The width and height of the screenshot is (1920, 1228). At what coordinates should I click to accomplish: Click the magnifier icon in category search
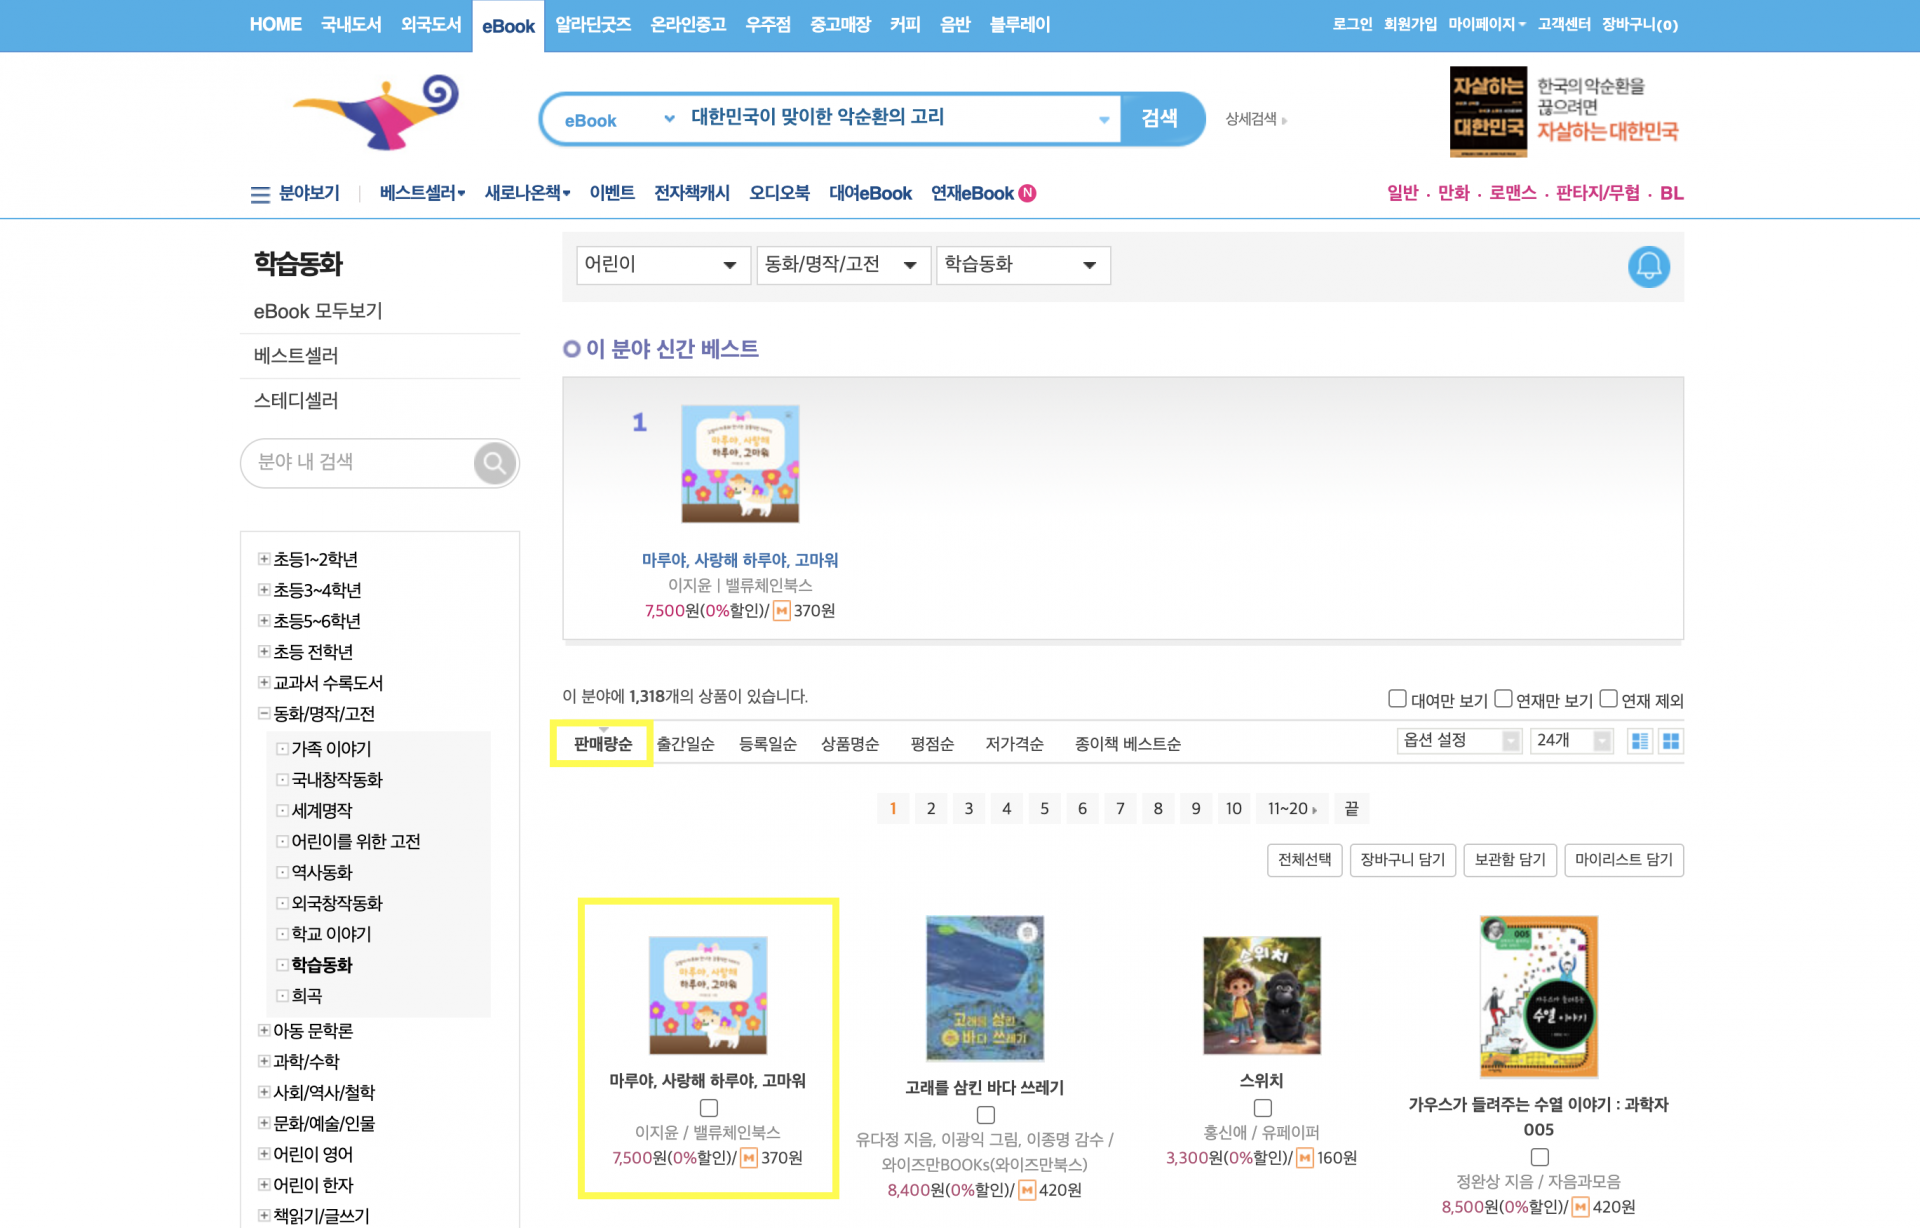494,463
